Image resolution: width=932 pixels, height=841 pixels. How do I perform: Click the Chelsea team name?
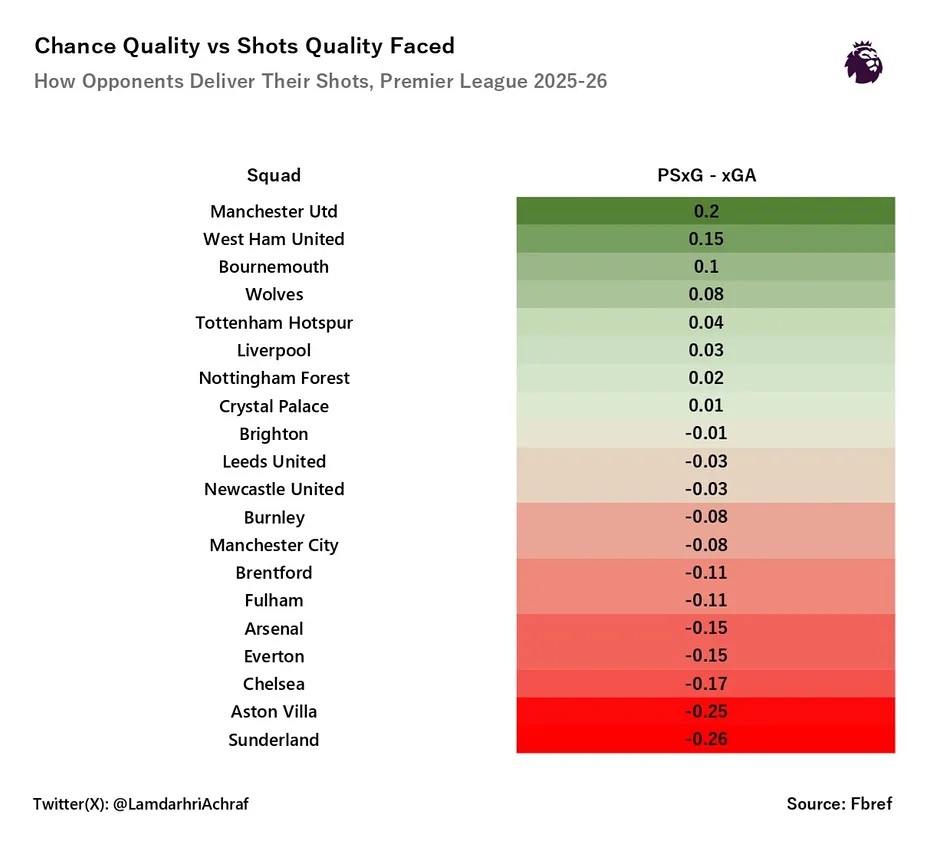274,684
